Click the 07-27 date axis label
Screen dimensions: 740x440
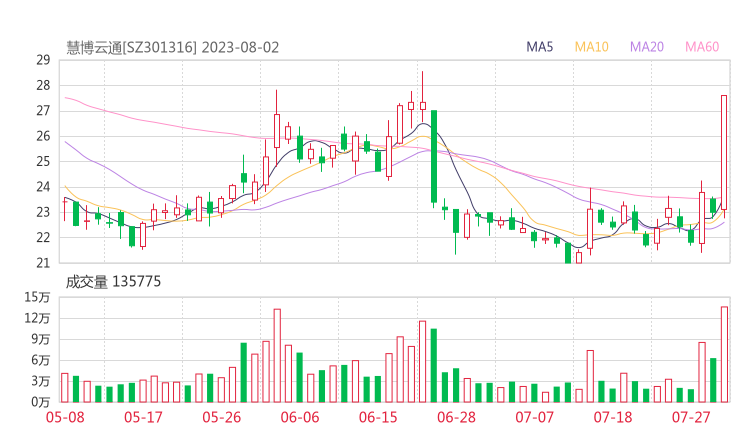tap(691, 417)
